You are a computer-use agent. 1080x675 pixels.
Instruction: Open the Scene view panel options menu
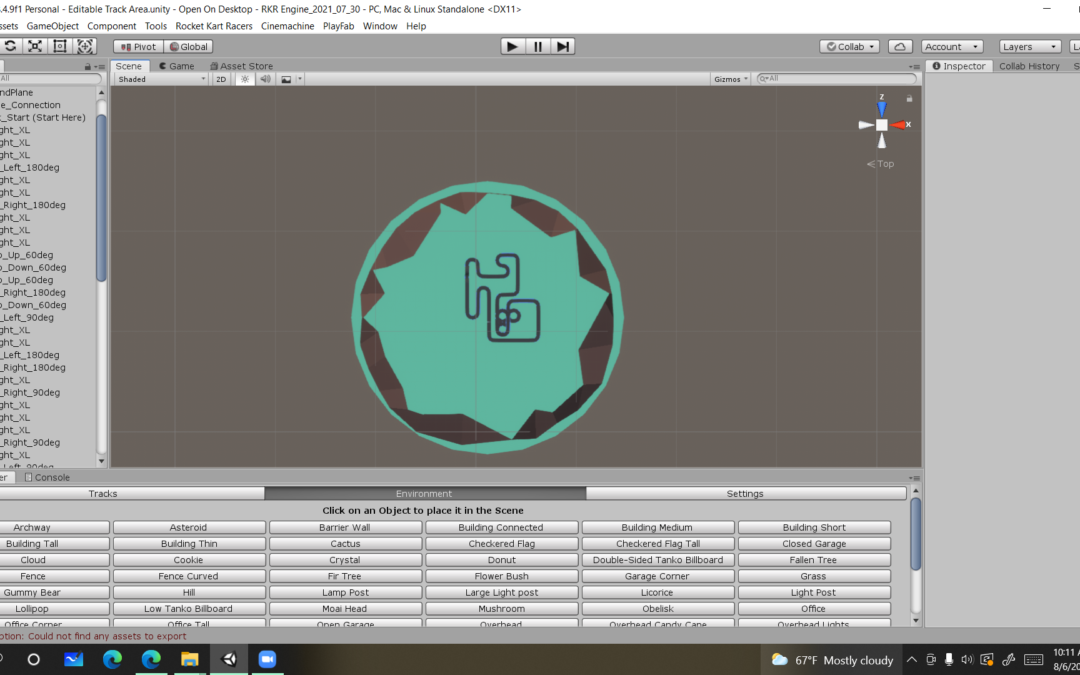pyautogui.click(x=914, y=67)
